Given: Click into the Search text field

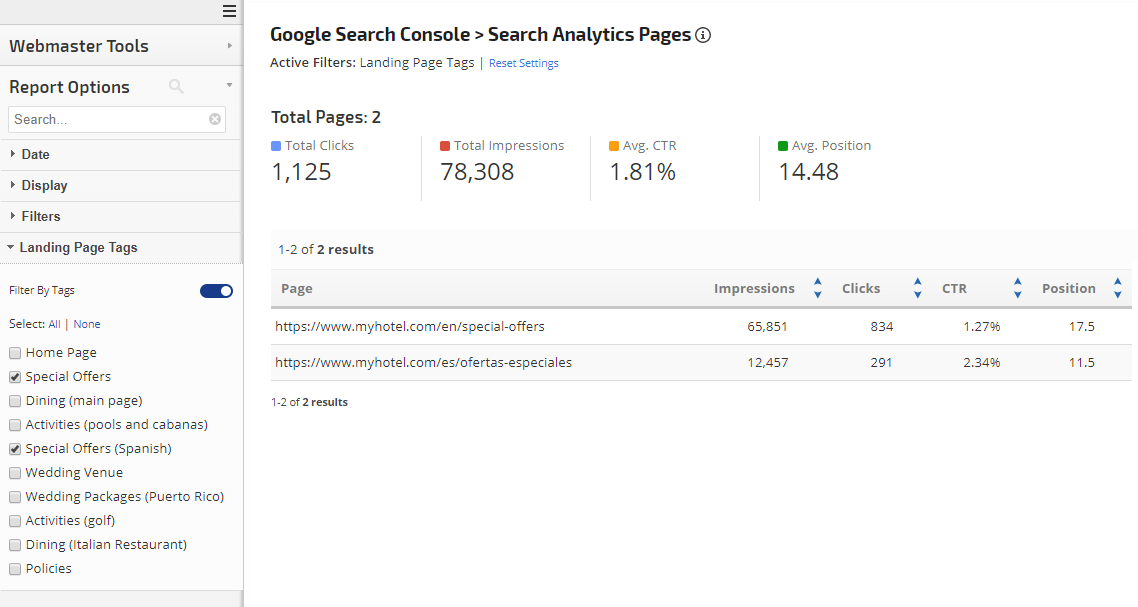Looking at the screenshot, I should [108, 119].
